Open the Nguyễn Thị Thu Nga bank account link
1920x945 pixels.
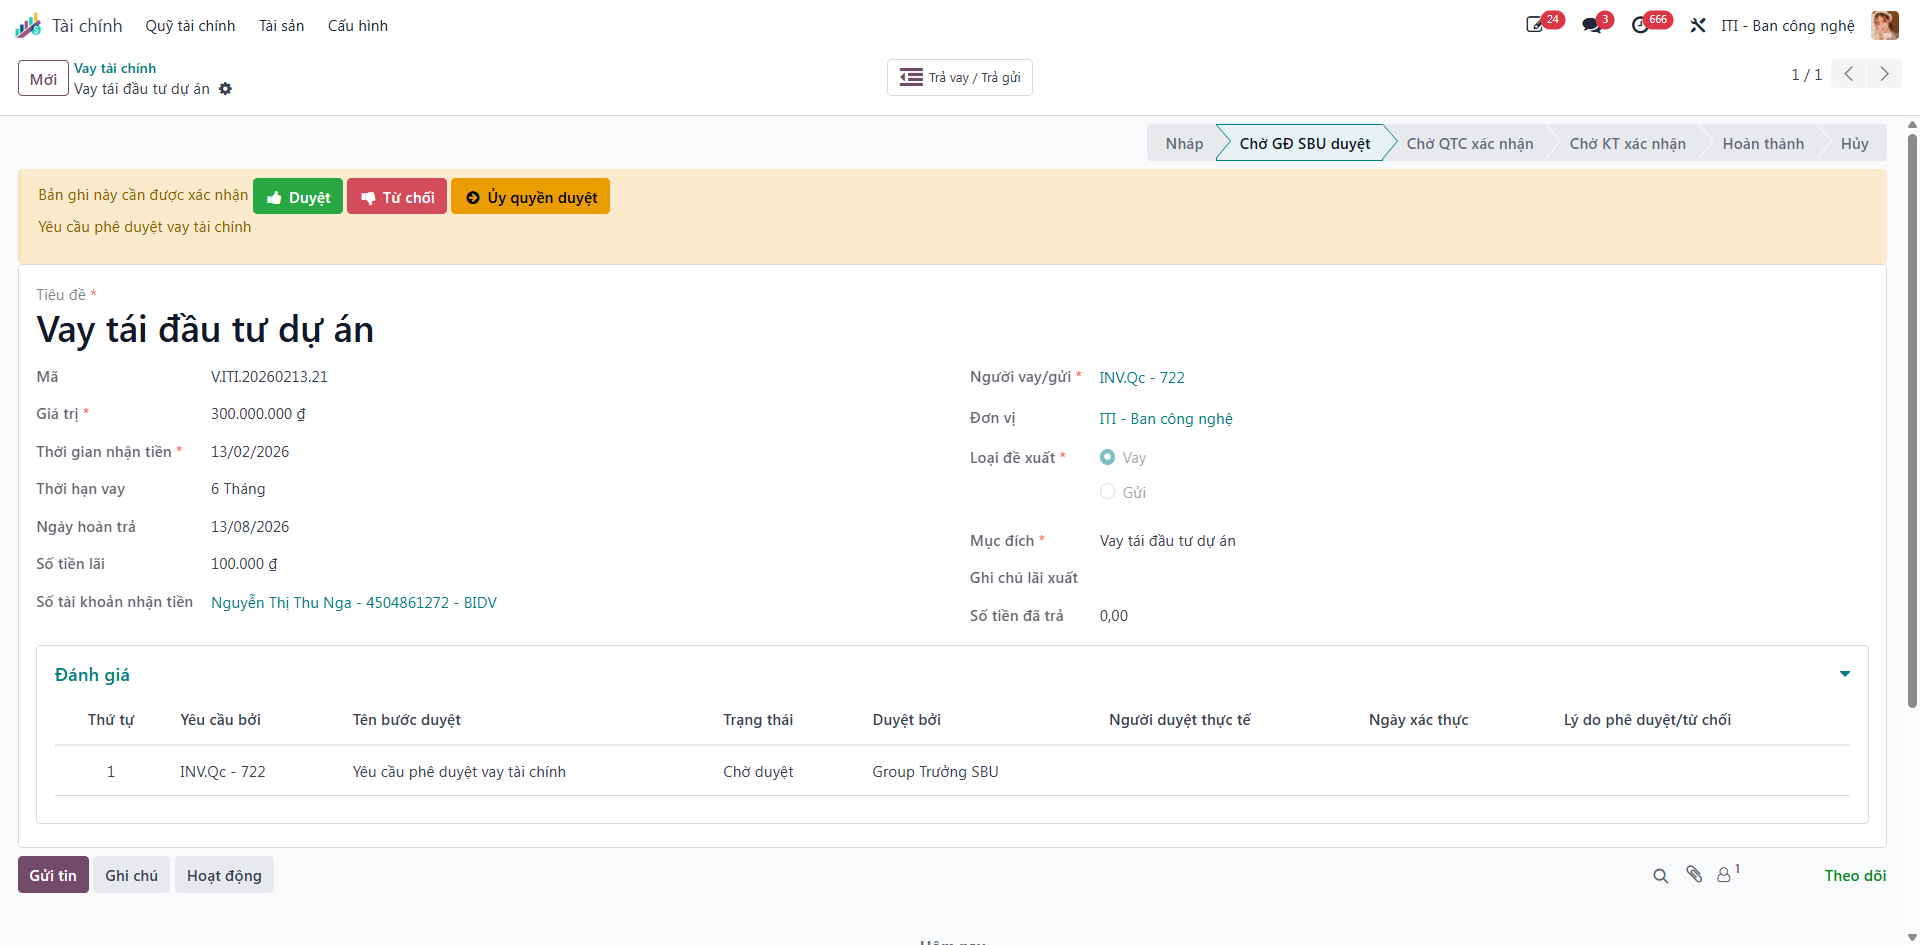coord(354,602)
